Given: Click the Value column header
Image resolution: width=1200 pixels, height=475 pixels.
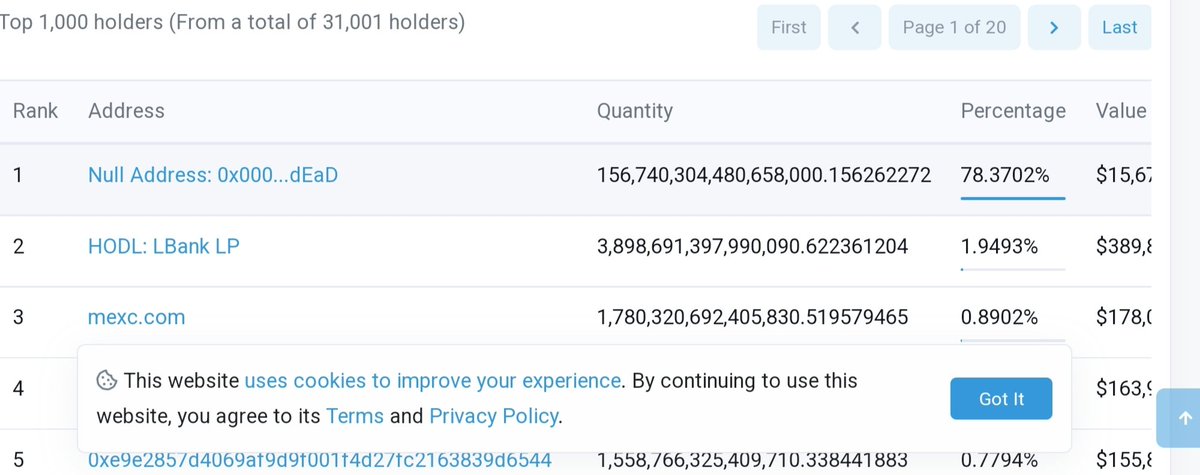Looking at the screenshot, I should 1121,111.
